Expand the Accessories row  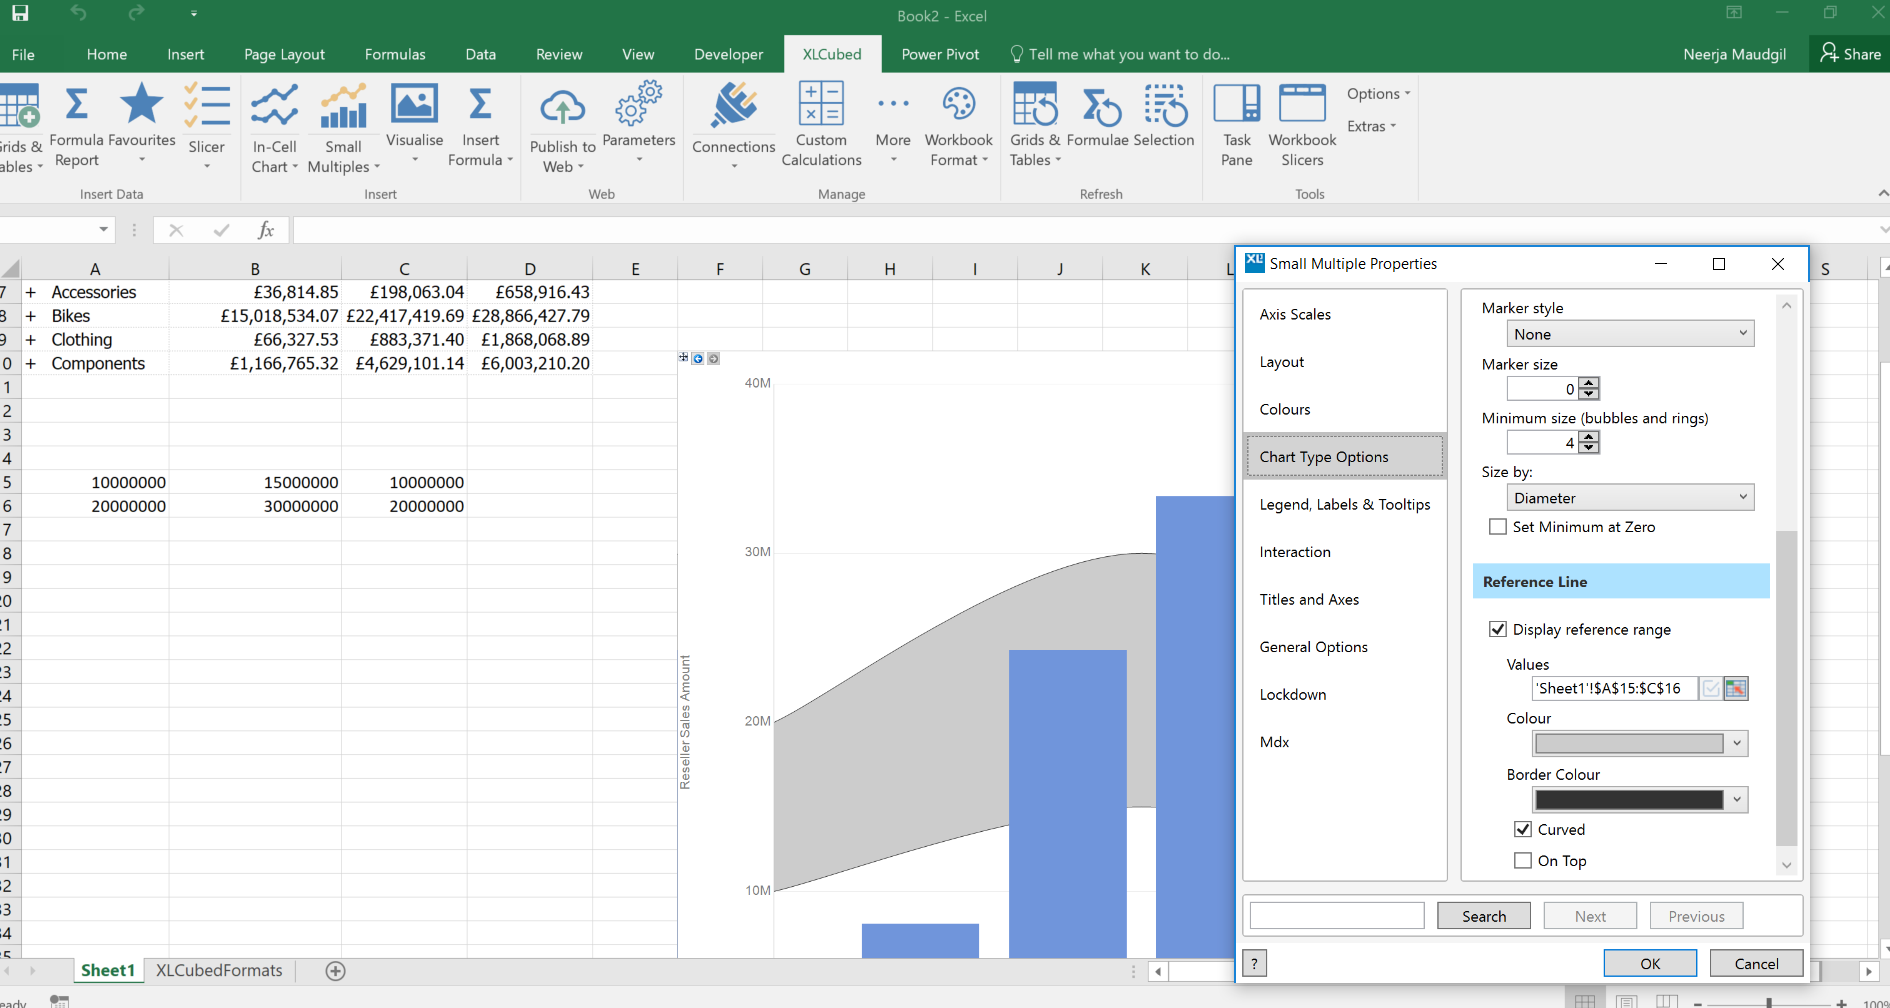pyautogui.click(x=31, y=292)
